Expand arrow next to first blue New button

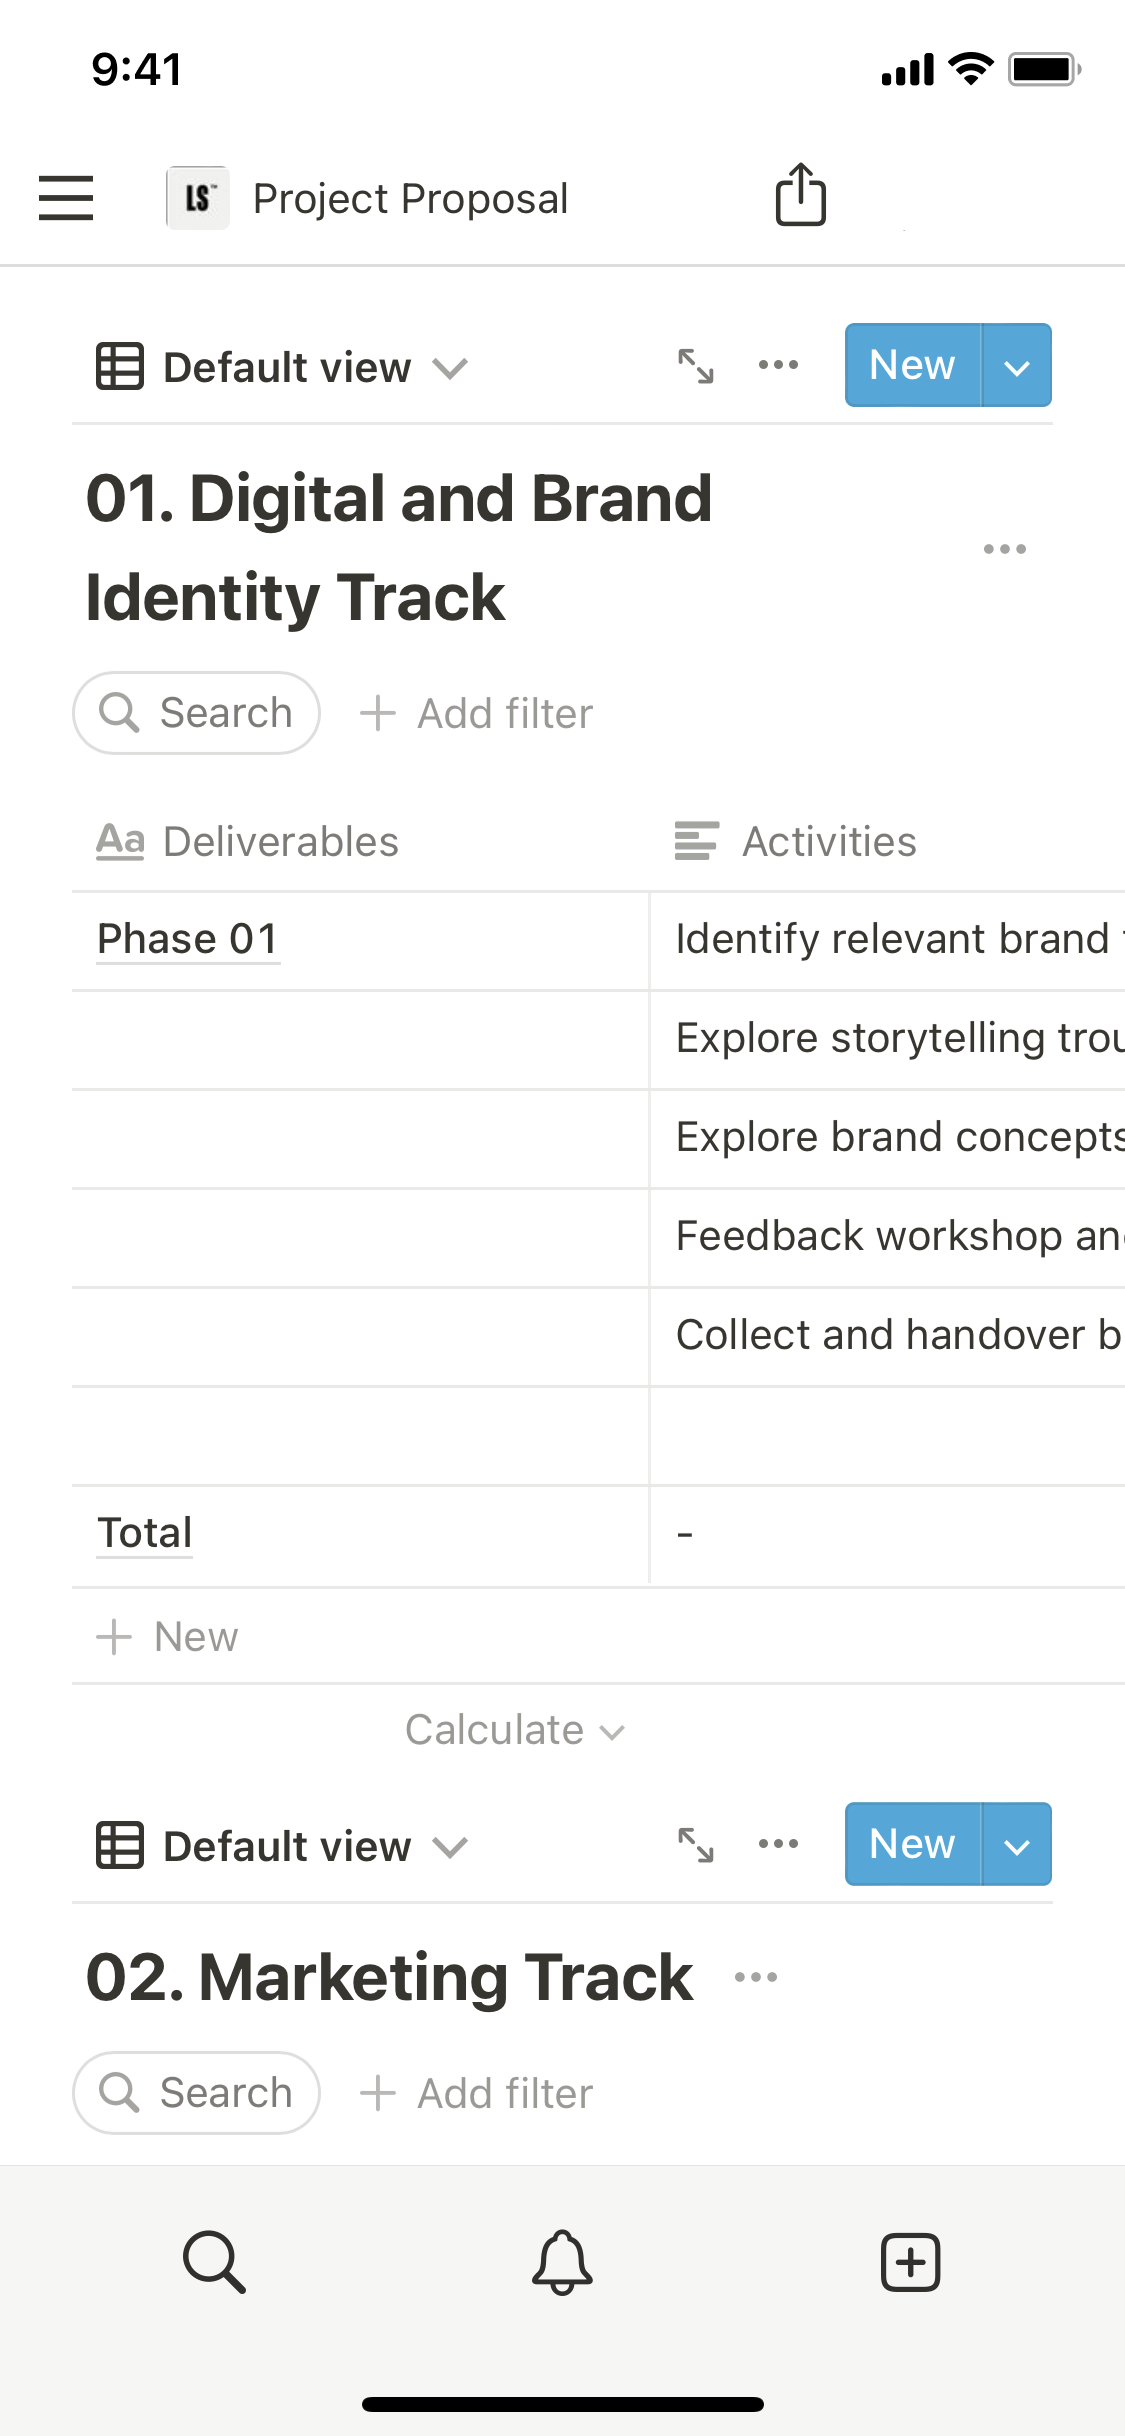tap(1017, 366)
